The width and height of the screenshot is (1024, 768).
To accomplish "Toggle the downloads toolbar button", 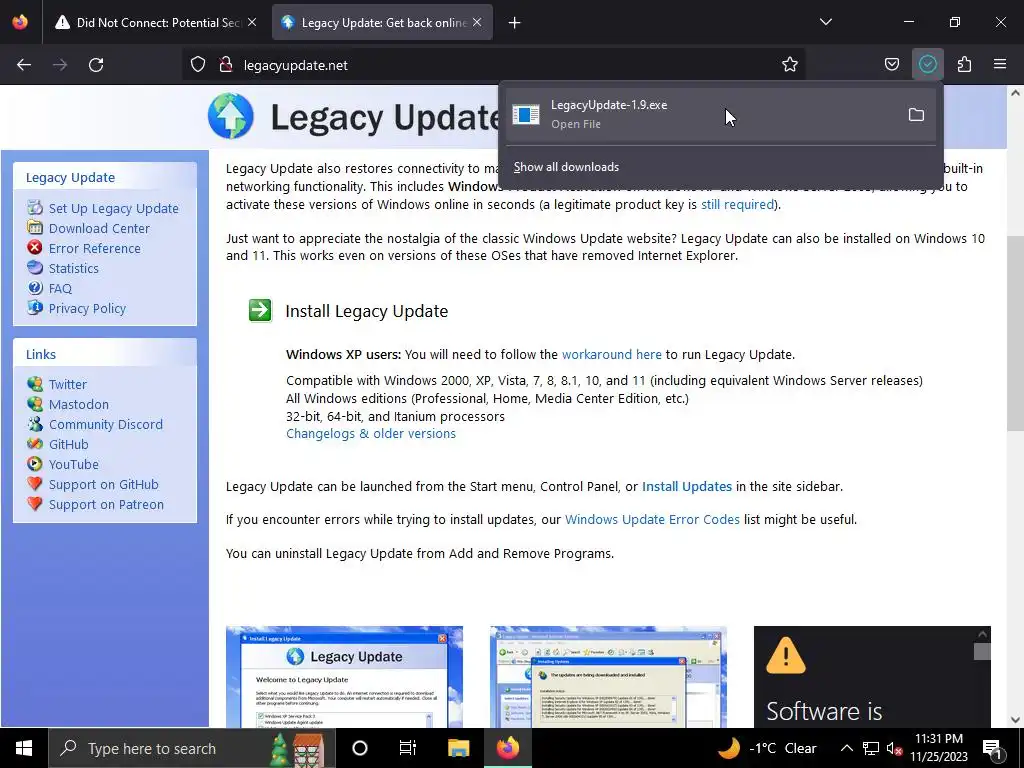I will [x=927, y=65].
